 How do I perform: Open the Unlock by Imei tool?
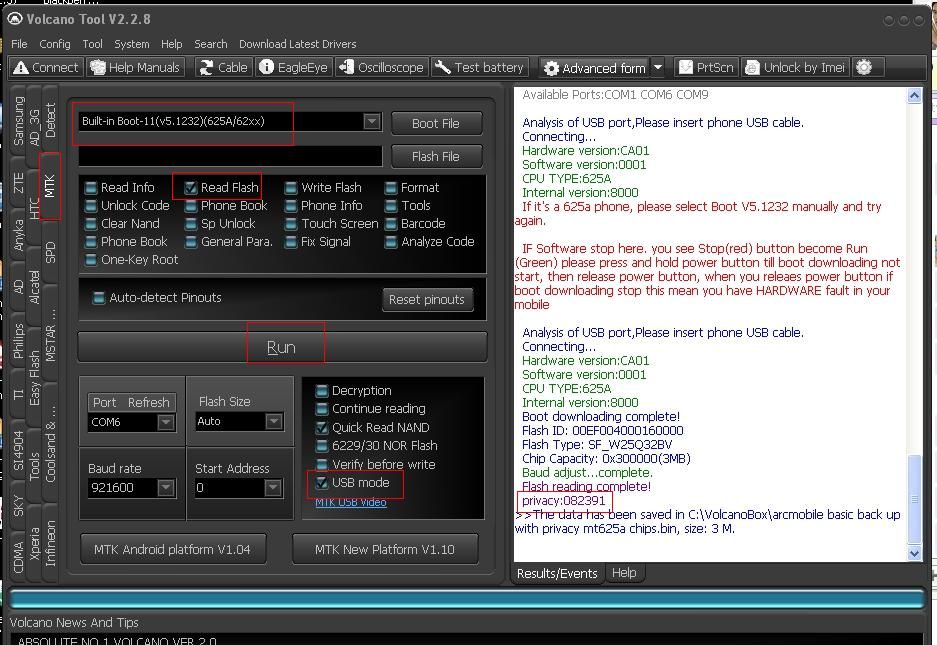click(x=795, y=68)
